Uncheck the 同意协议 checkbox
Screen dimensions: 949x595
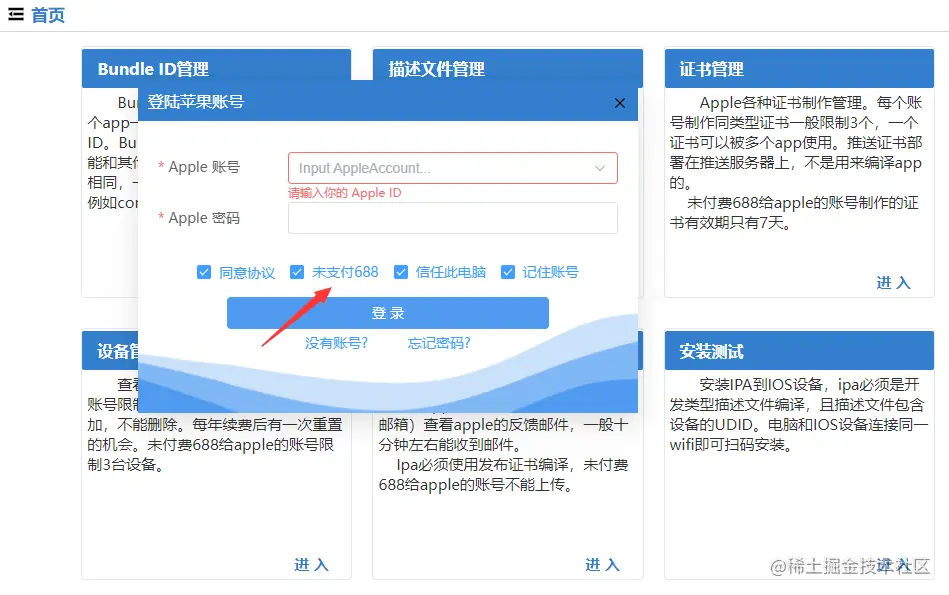(x=204, y=272)
